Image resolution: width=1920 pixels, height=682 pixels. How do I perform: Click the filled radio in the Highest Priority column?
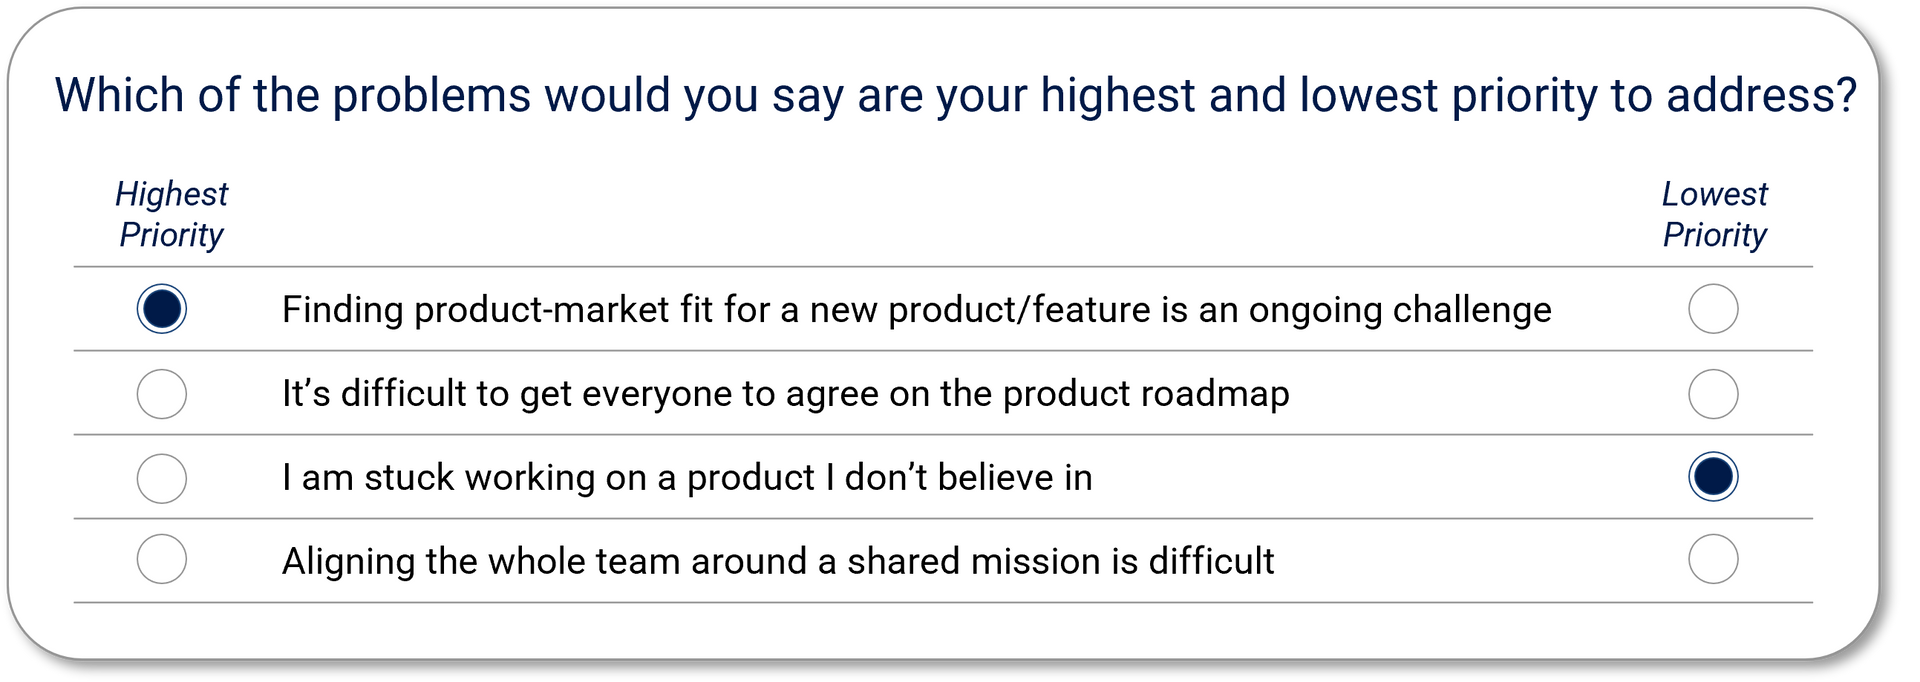161,309
